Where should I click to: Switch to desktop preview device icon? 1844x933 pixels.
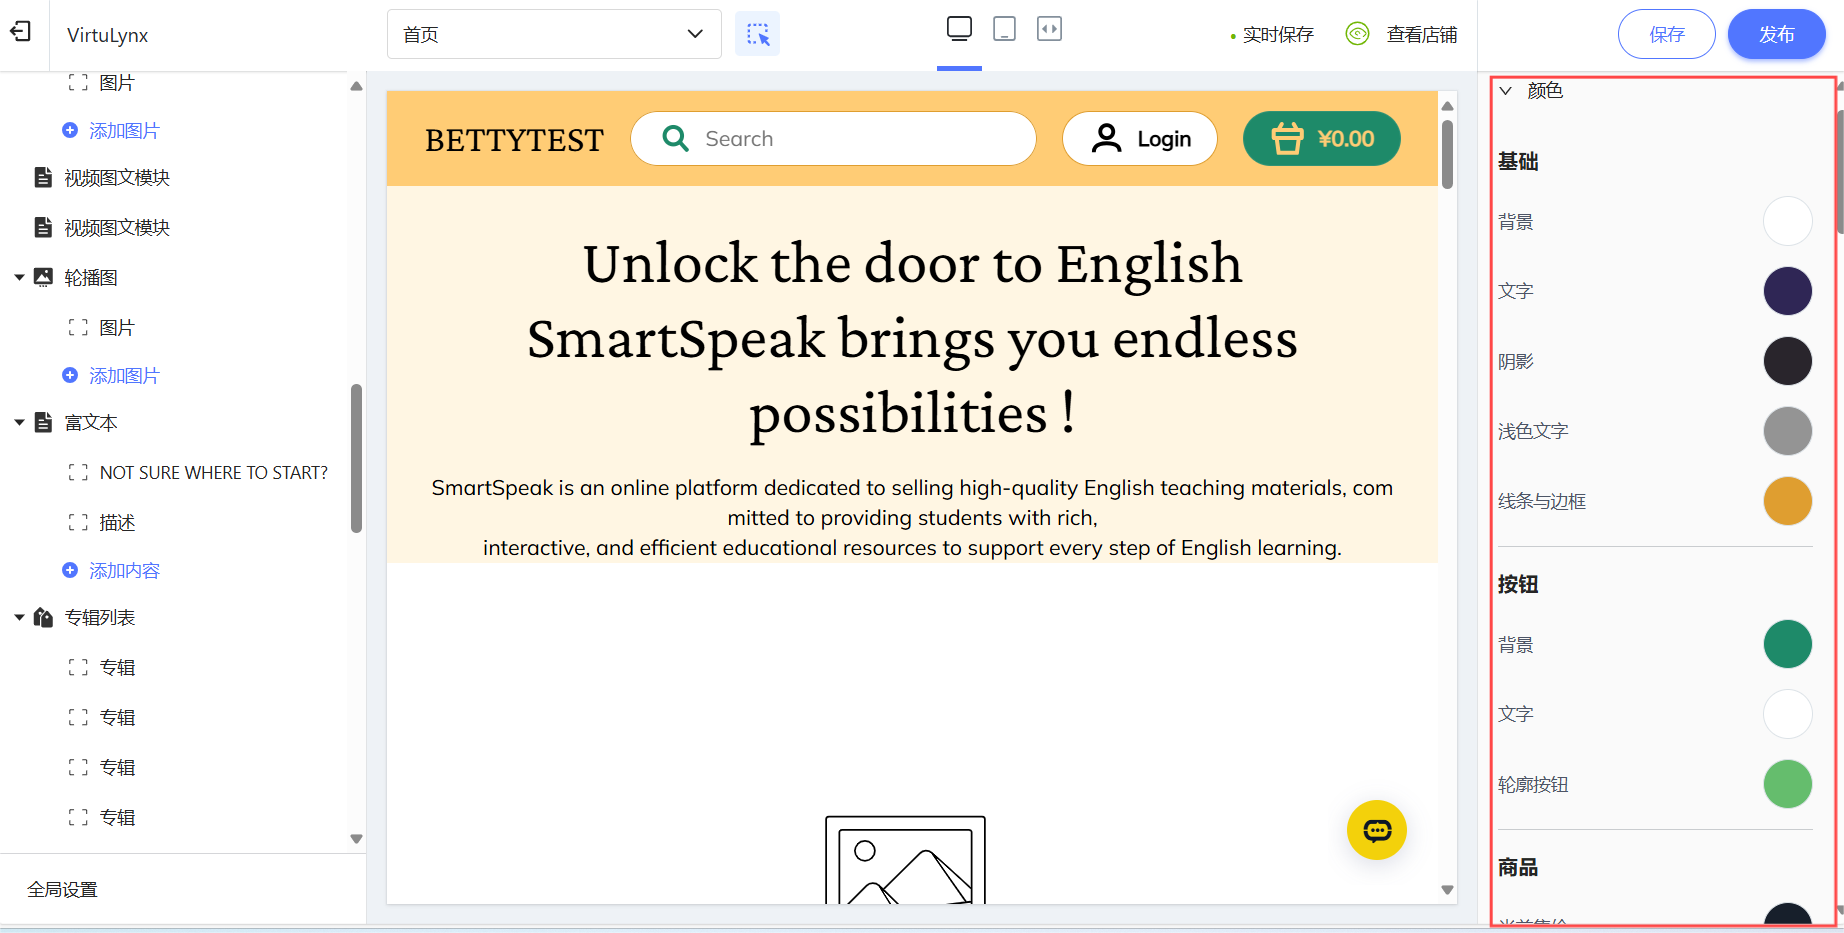(x=959, y=29)
